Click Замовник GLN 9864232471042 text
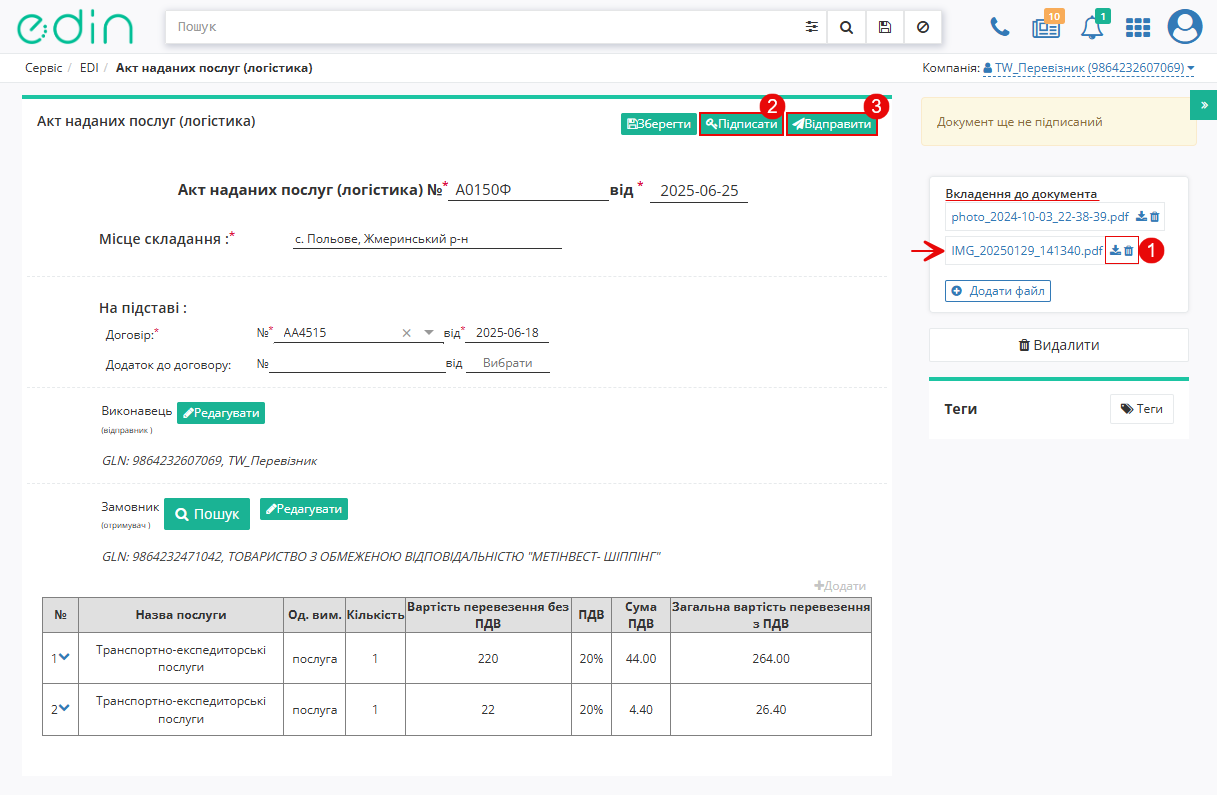This screenshot has width=1217, height=795. coord(382,556)
